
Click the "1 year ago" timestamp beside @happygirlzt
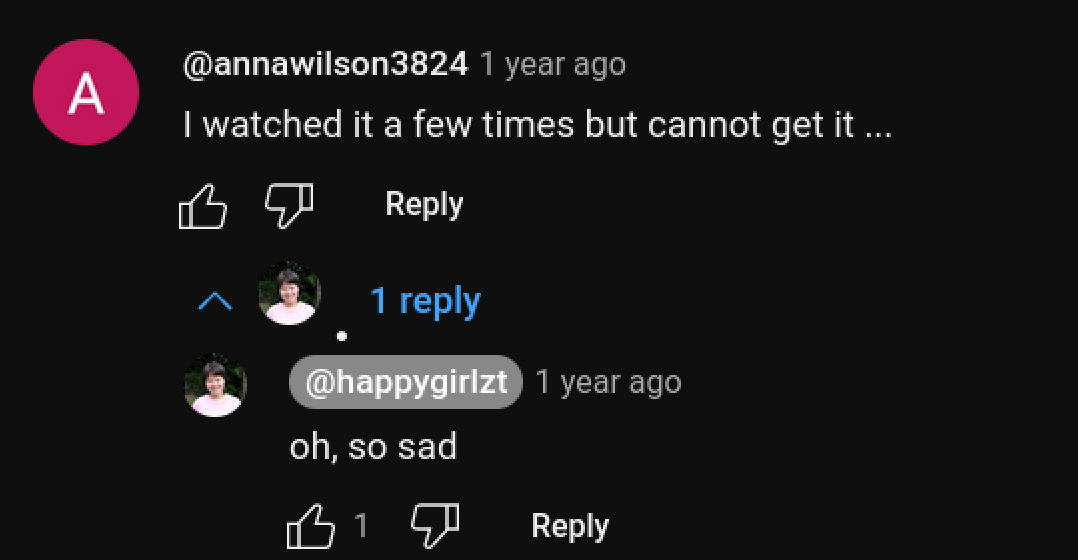click(608, 382)
